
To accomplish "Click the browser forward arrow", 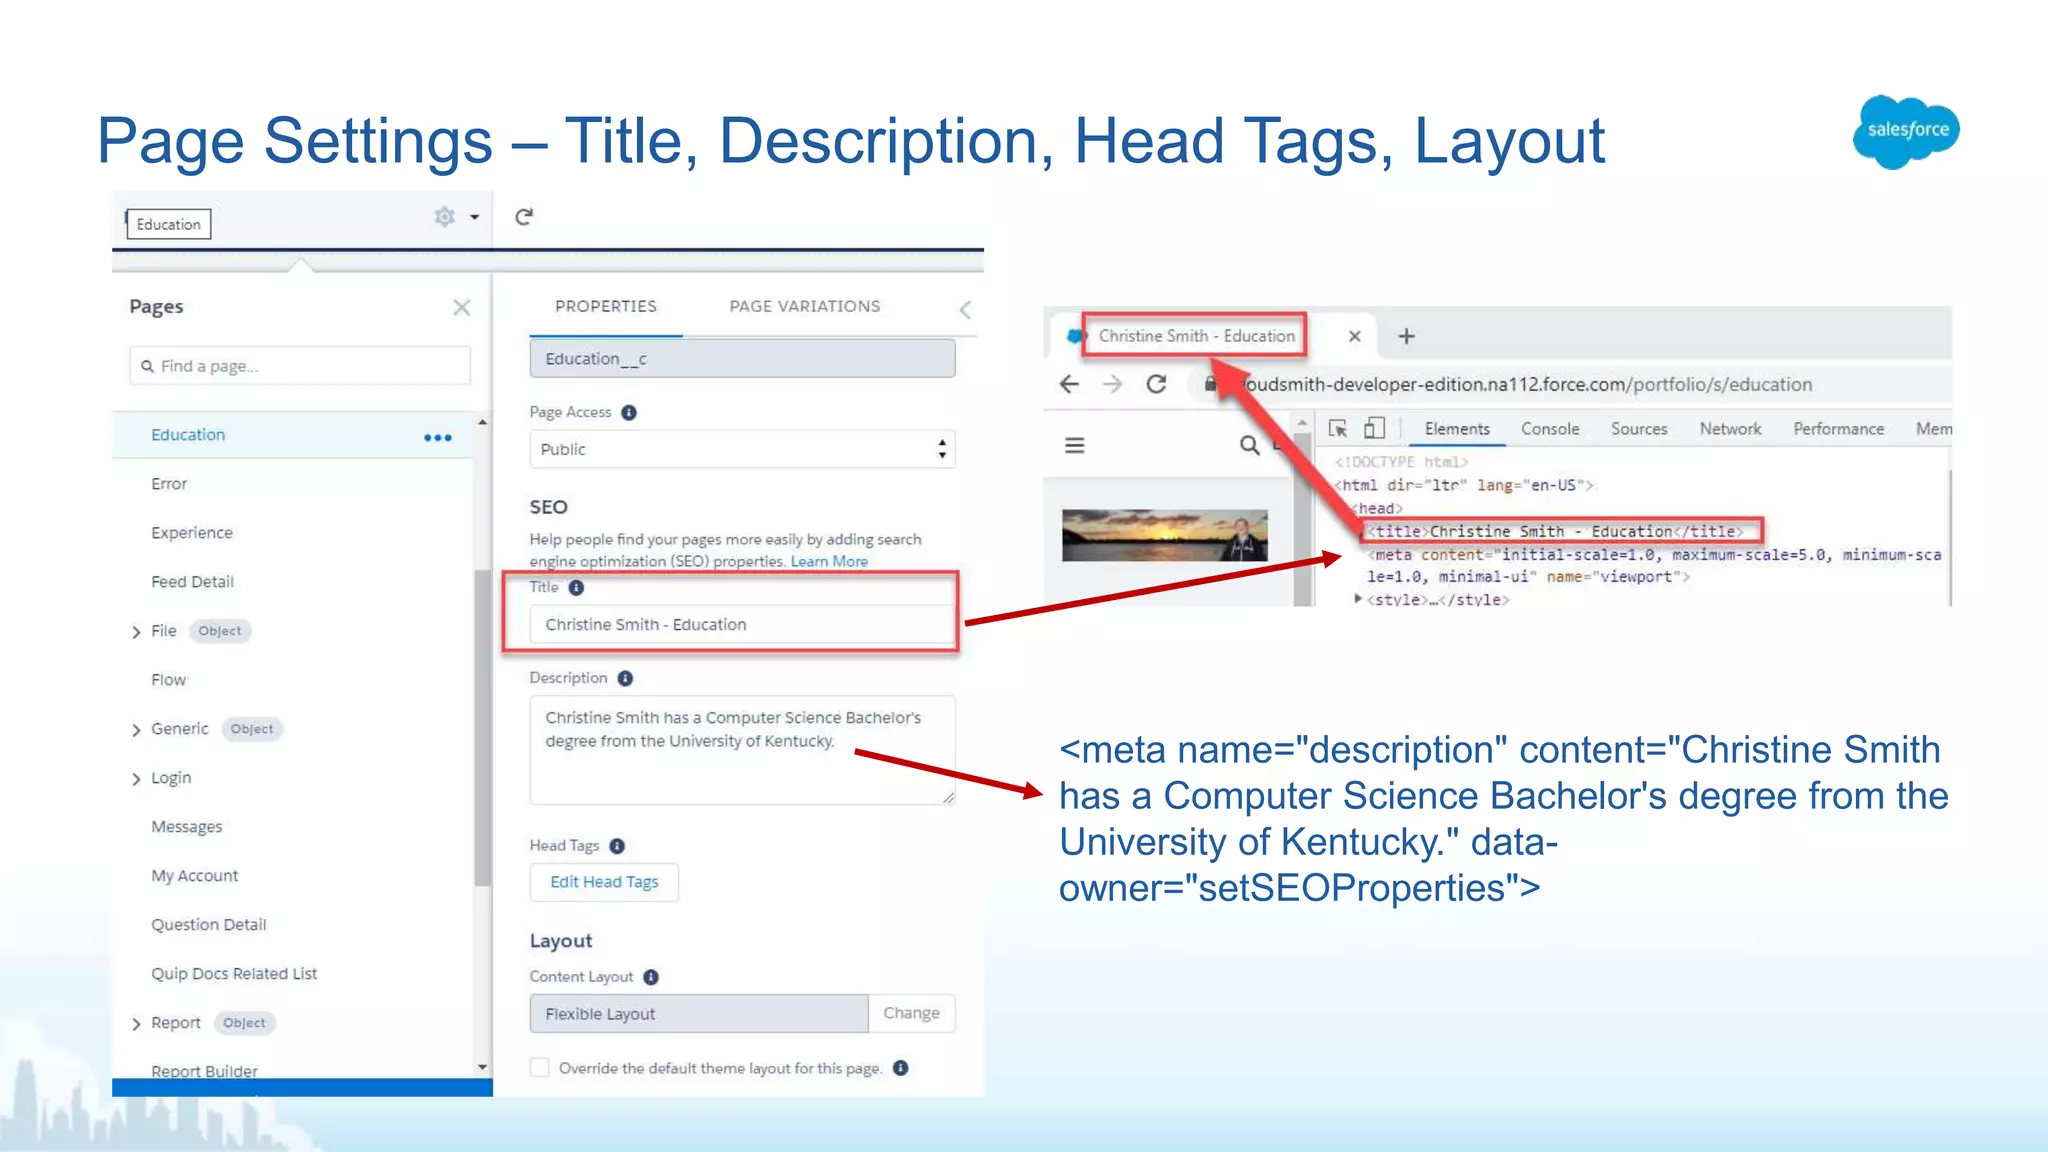I will coord(1112,385).
